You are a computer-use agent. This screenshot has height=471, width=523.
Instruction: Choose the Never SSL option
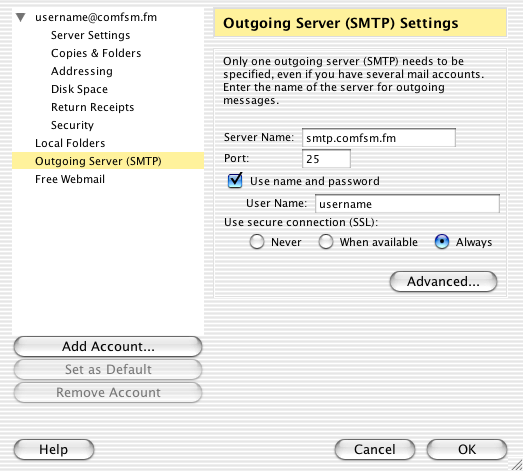click(257, 242)
